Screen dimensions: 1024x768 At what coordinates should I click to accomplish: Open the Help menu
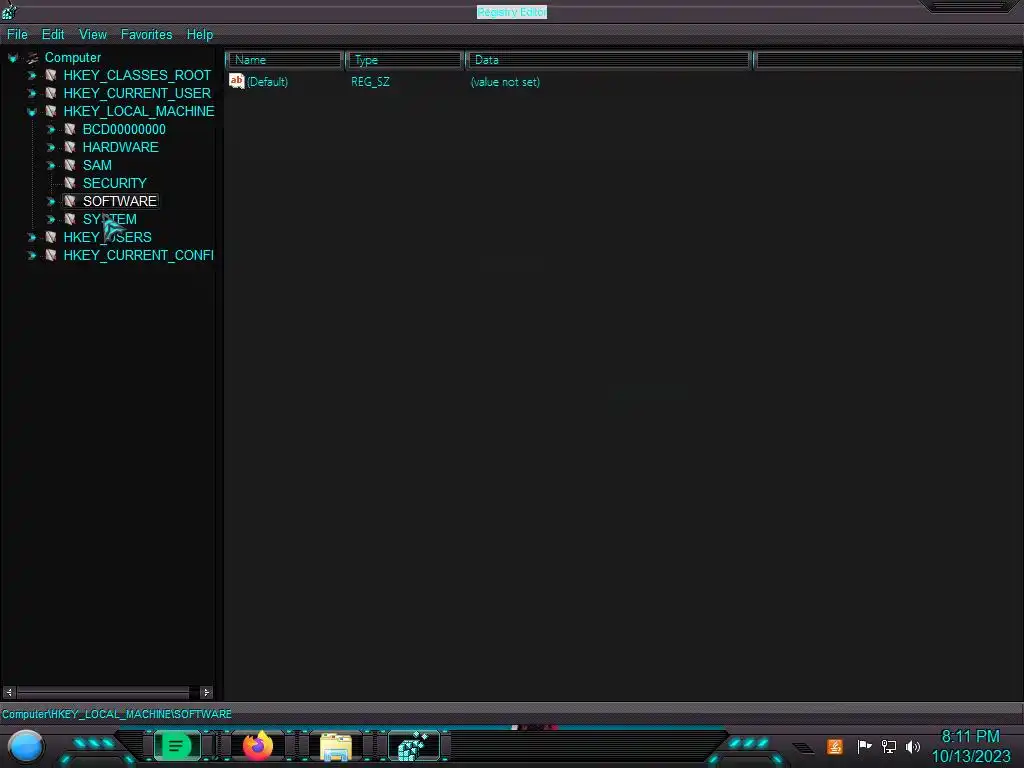pos(200,35)
